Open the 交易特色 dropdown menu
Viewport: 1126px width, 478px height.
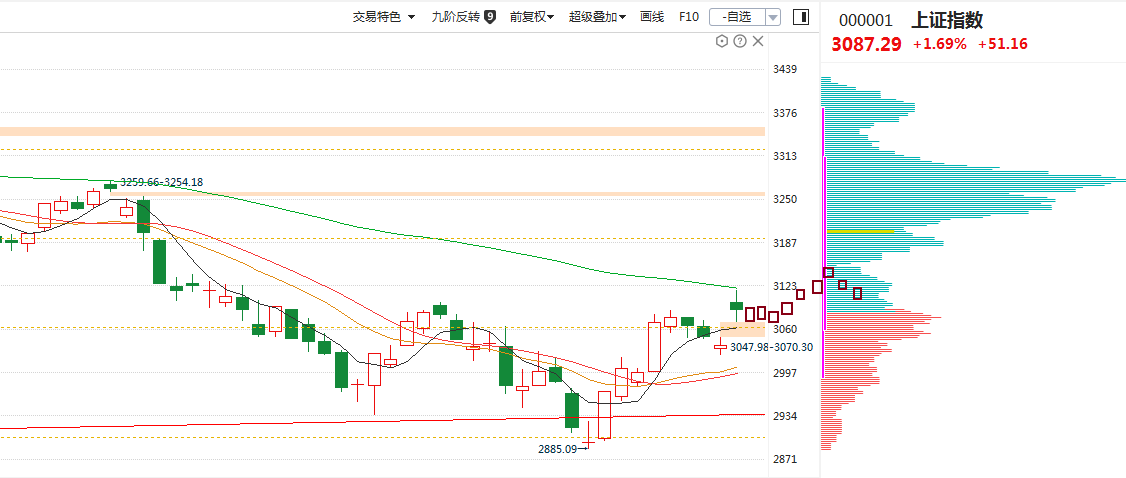coord(383,17)
